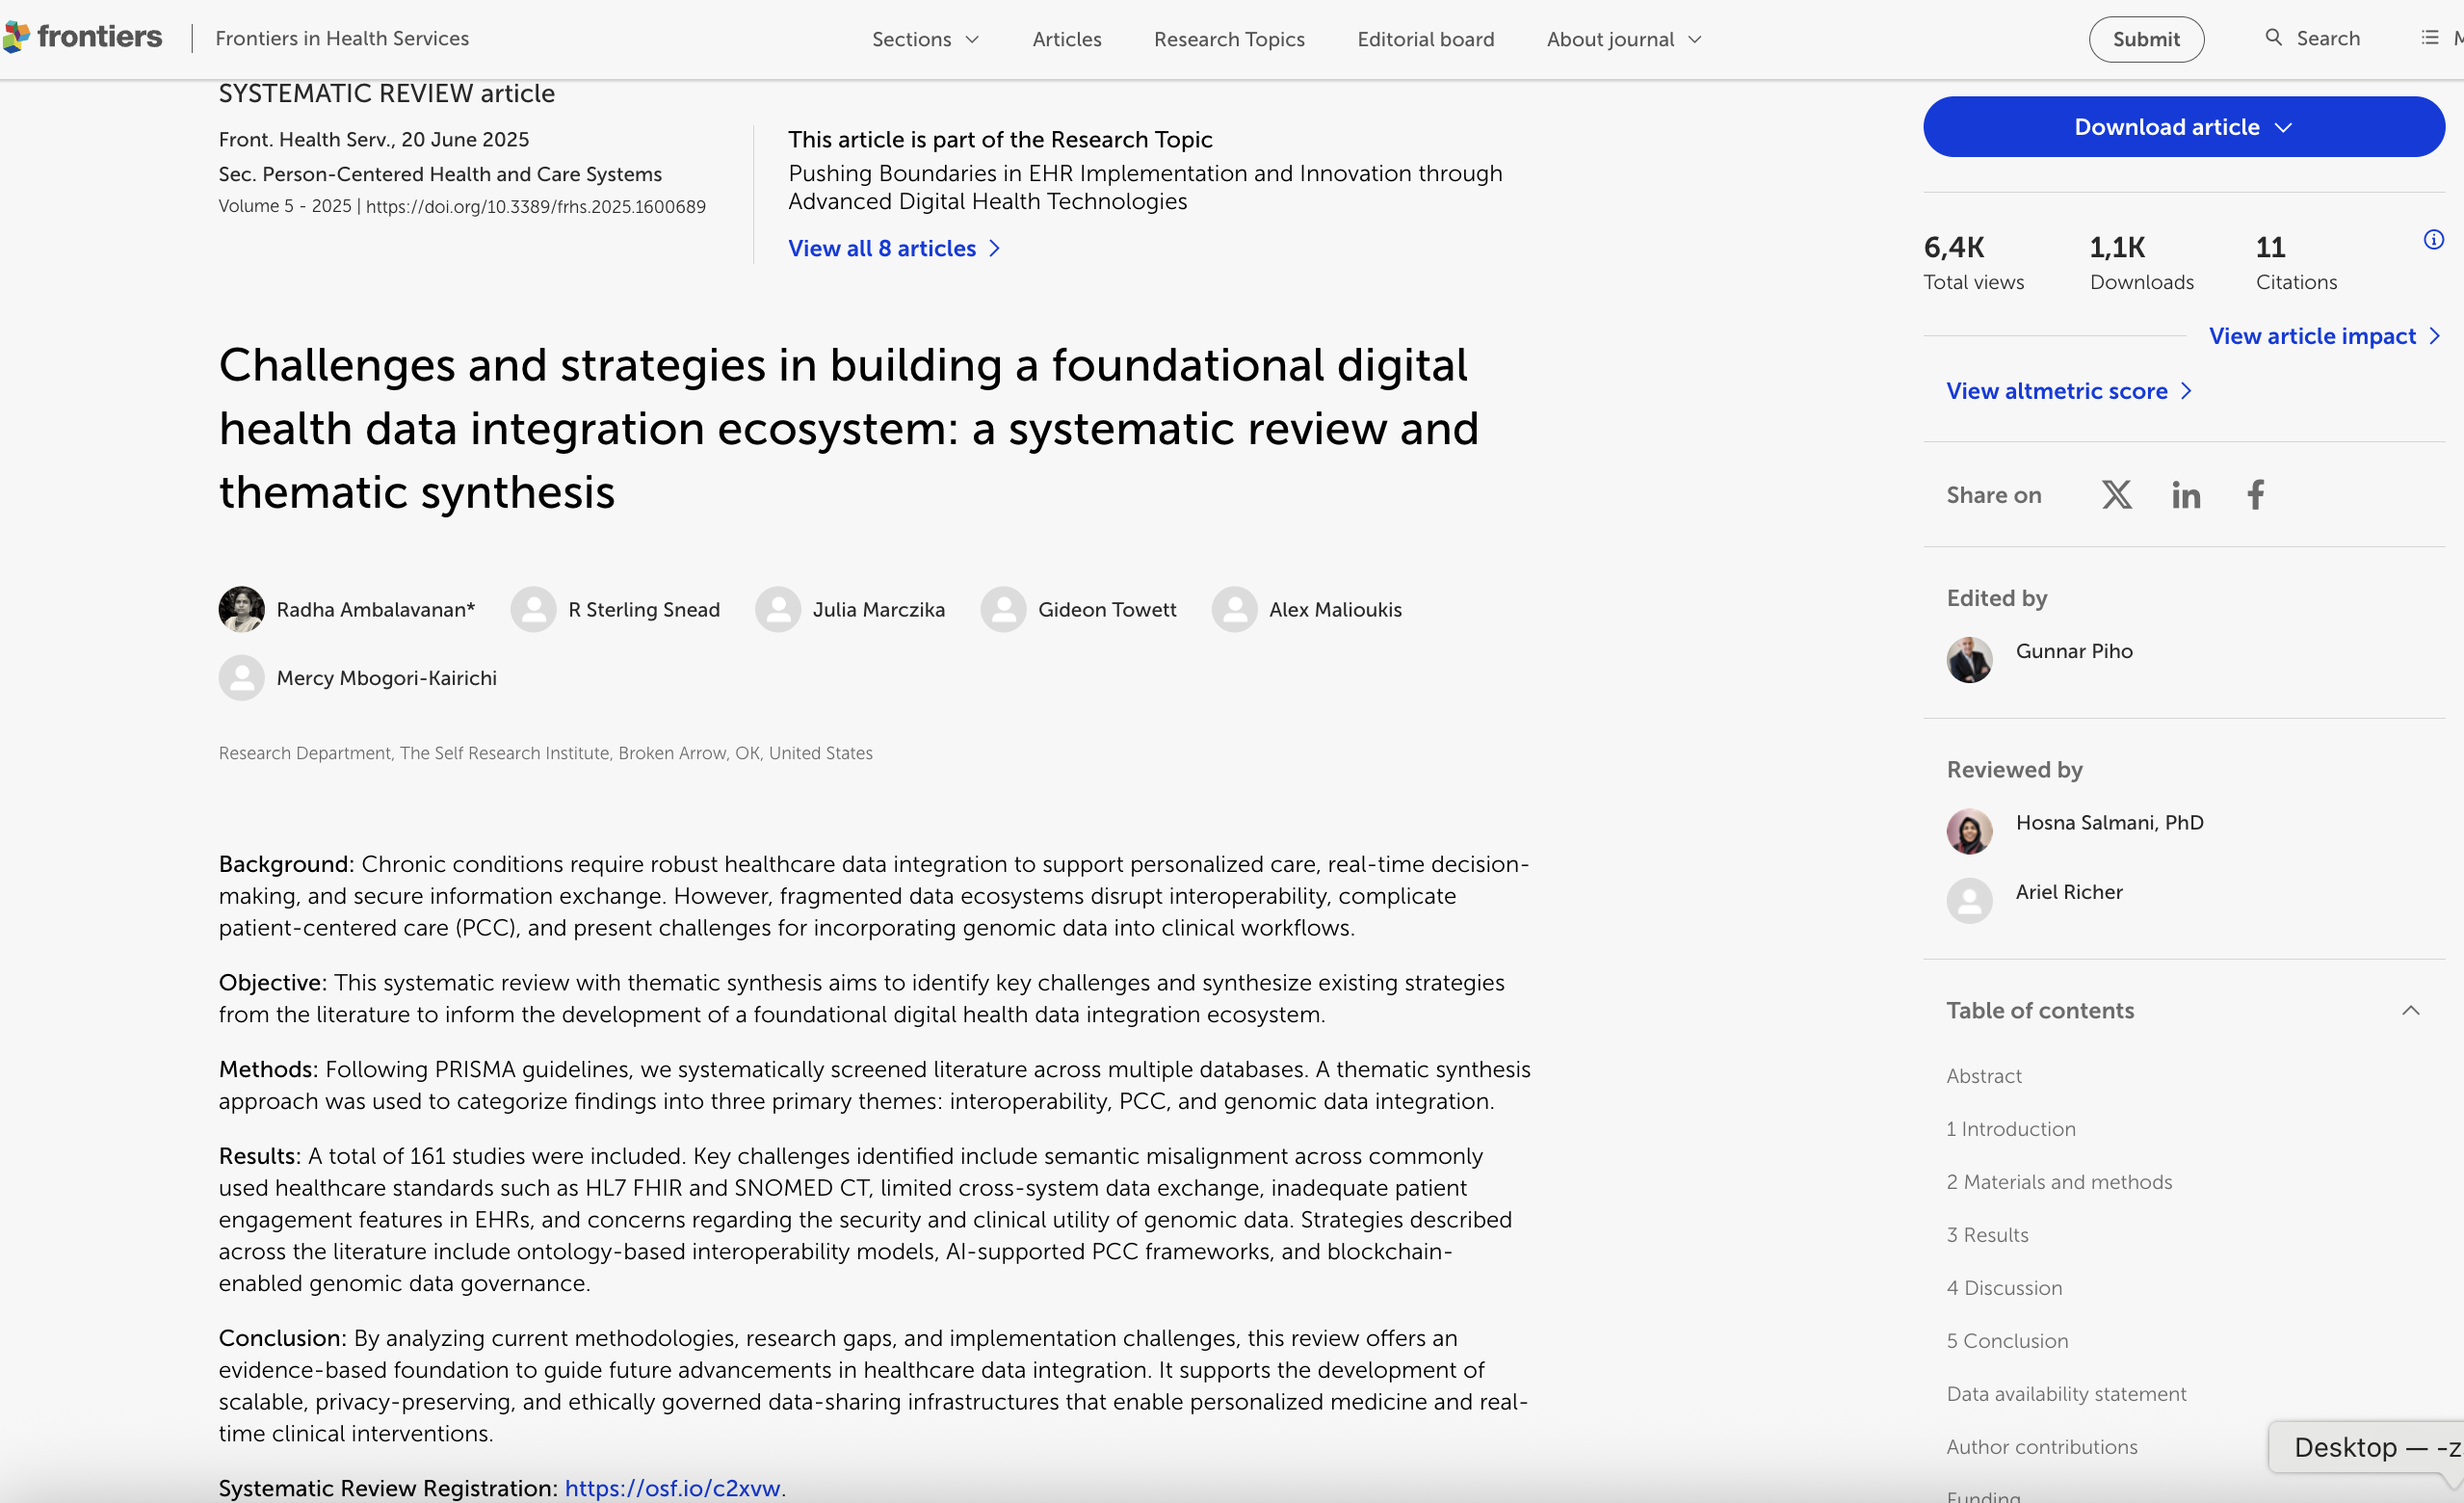The width and height of the screenshot is (2464, 1503).
Task: Open the osf.io registration link
Action: (x=672, y=1487)
